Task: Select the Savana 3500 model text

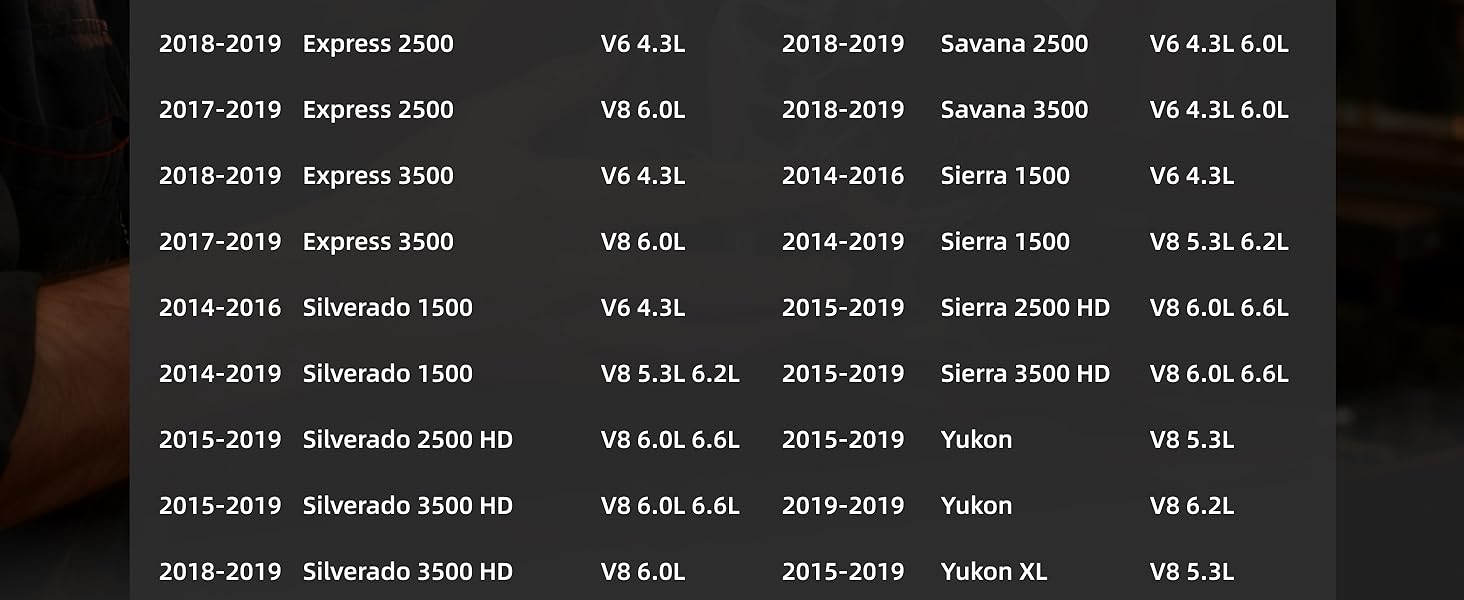Action: pyautogui.click(x=1014, y=110)
